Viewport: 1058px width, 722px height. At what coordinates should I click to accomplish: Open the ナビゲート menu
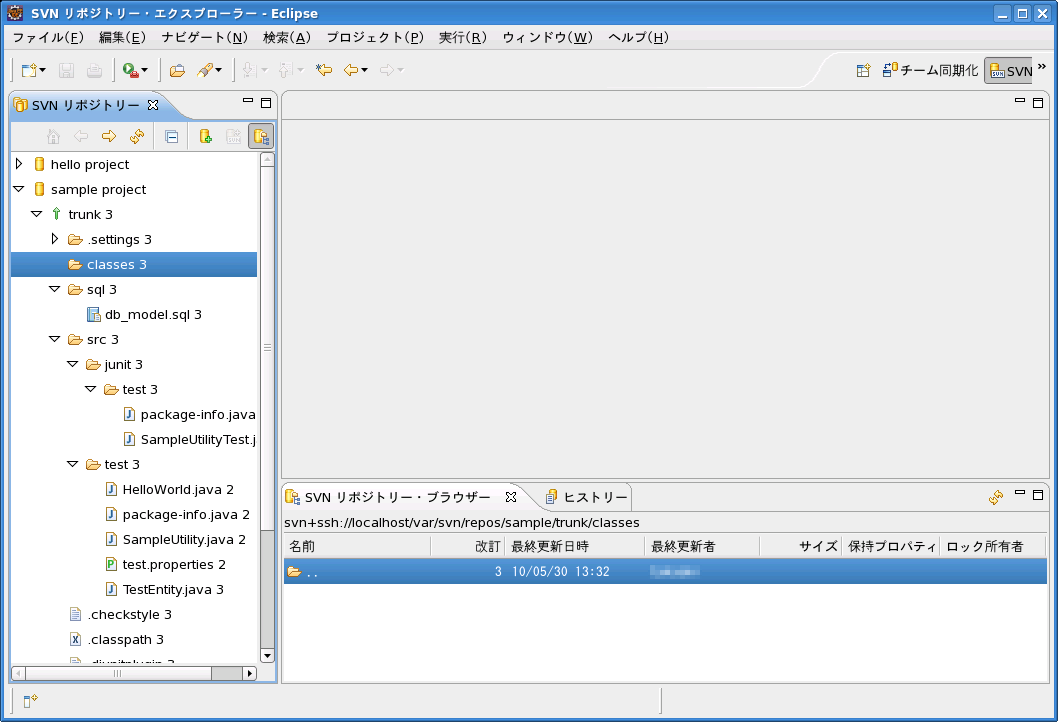(x=204, y=37)
